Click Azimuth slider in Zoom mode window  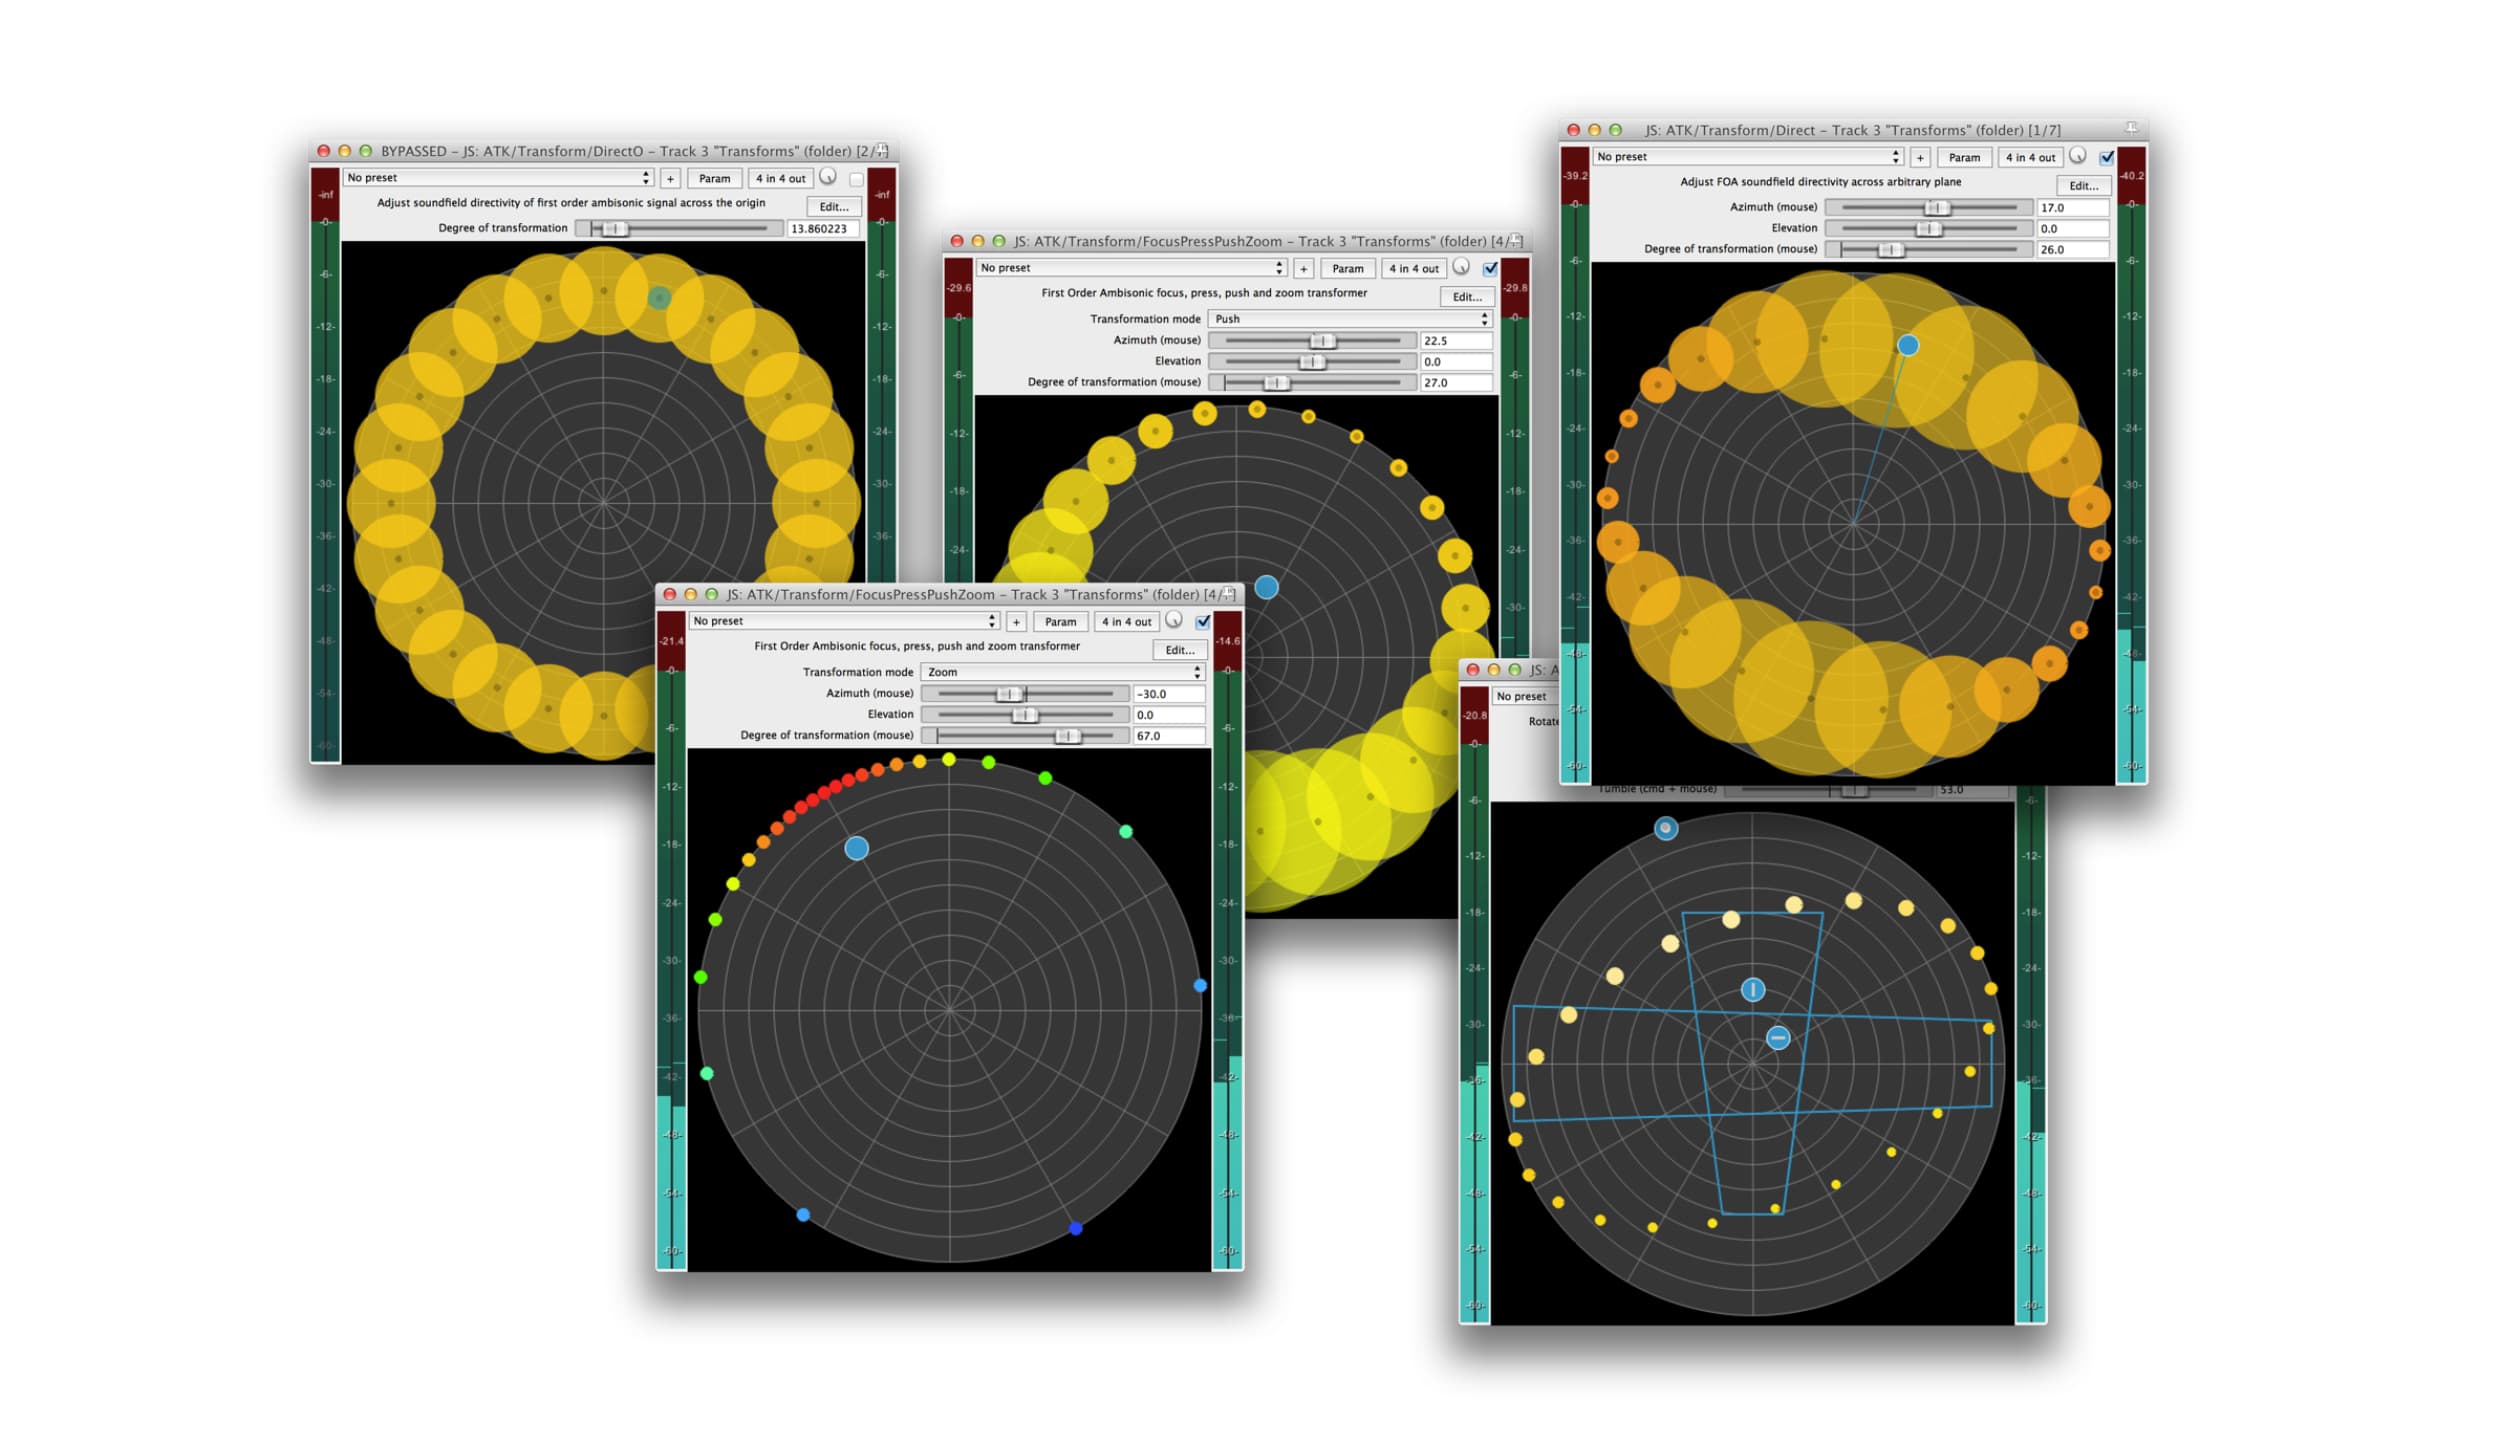tap(1025, 694)
